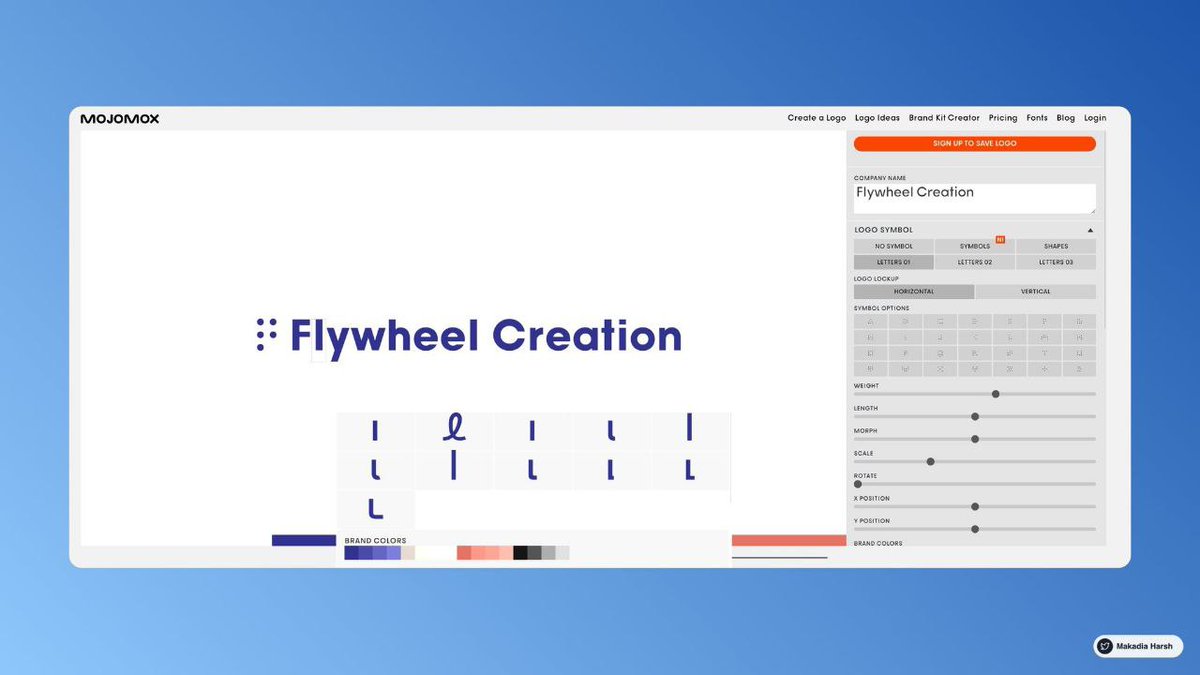Image resolution: width=1200 pixels, height=675 pixels.
Task: Go to Pricing page
Action: pyautogui.click(x=1003, y=118)
